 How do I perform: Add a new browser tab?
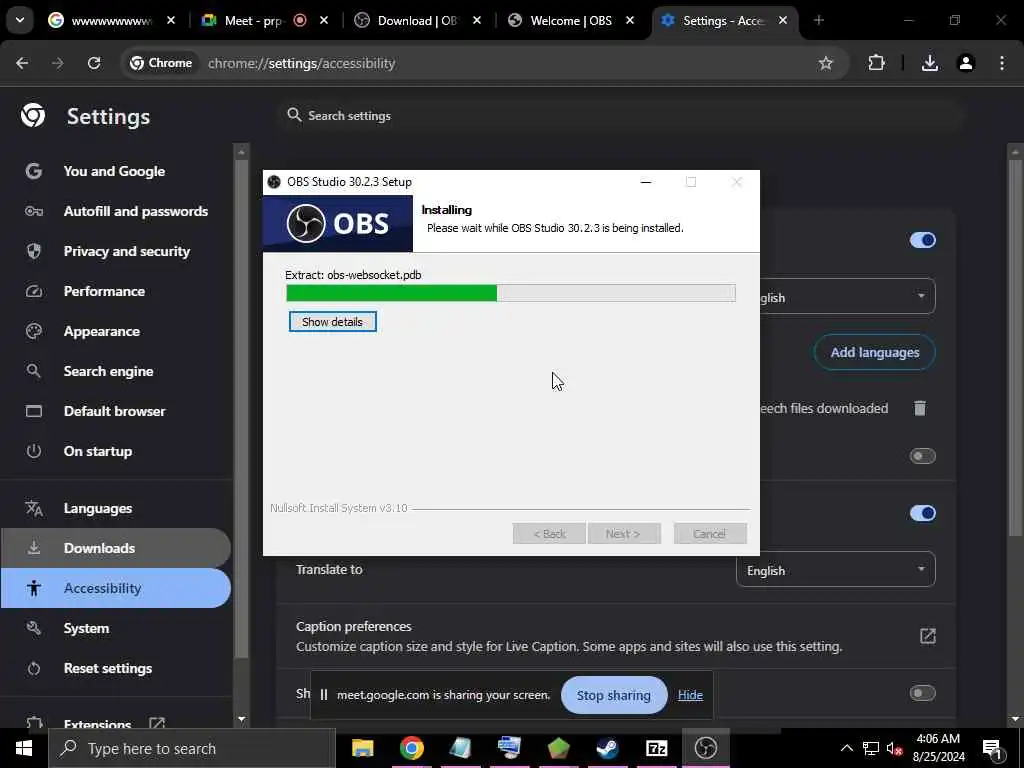pyautogui.click(x=818, y=20)
